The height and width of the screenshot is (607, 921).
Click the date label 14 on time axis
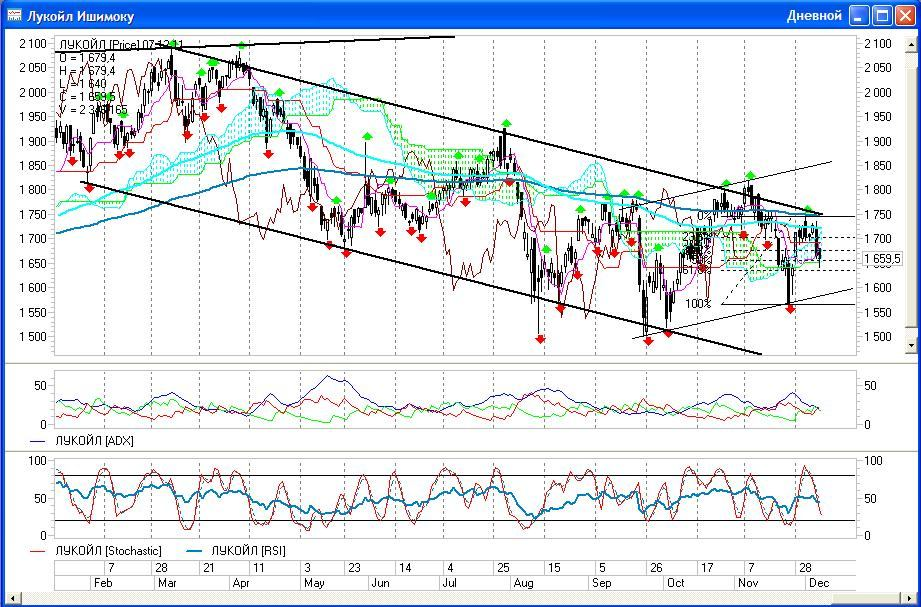pos(405,568)
